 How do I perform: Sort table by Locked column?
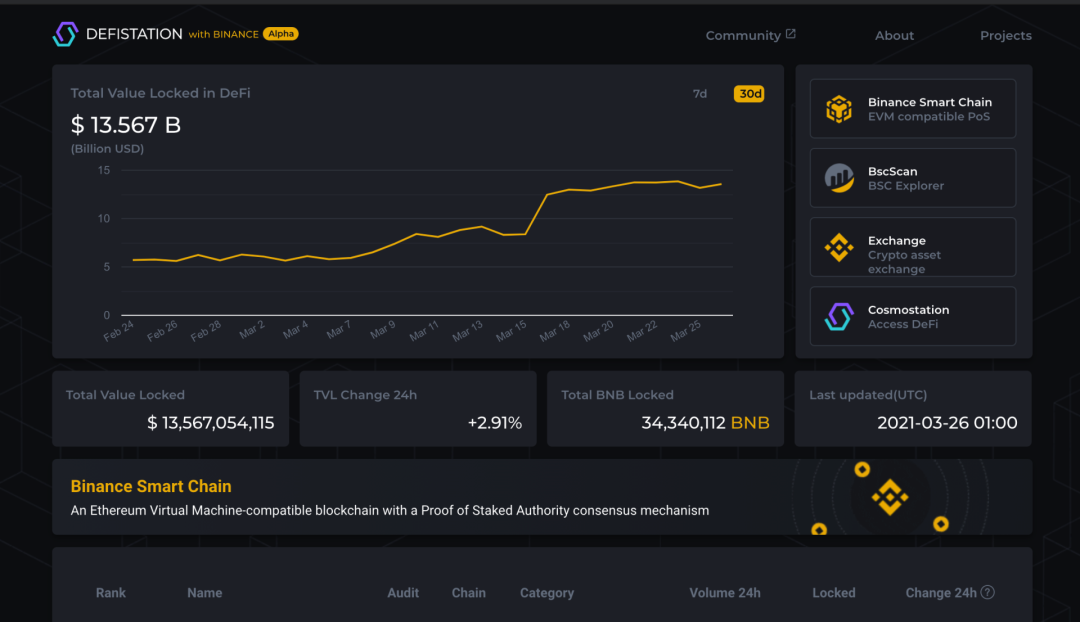pyautogui.click(x=833, y=593)
